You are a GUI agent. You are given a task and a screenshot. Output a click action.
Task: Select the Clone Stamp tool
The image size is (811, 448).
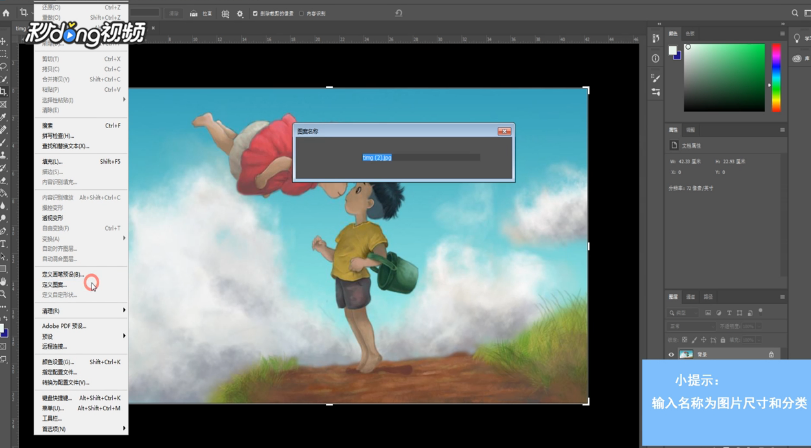click(x=3, y=155)
